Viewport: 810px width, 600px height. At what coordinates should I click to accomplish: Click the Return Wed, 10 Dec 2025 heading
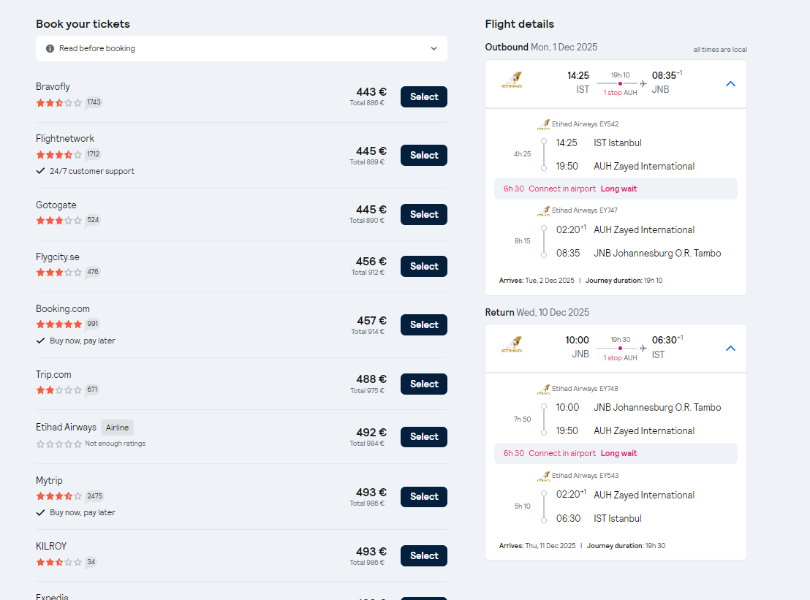[x=537, y=312]
